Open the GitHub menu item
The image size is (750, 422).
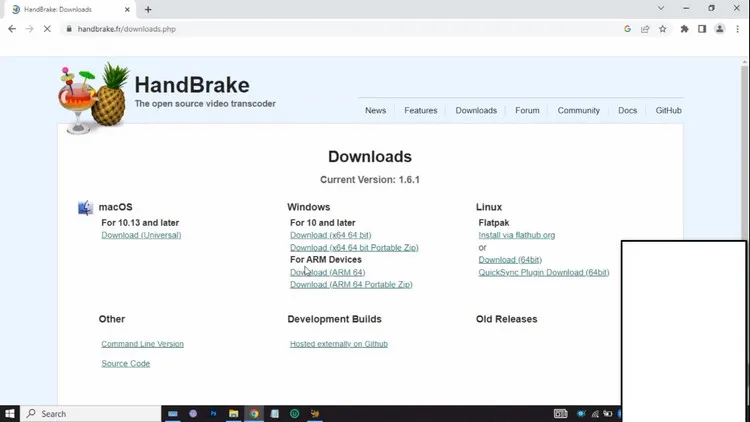tap(668, 111)
